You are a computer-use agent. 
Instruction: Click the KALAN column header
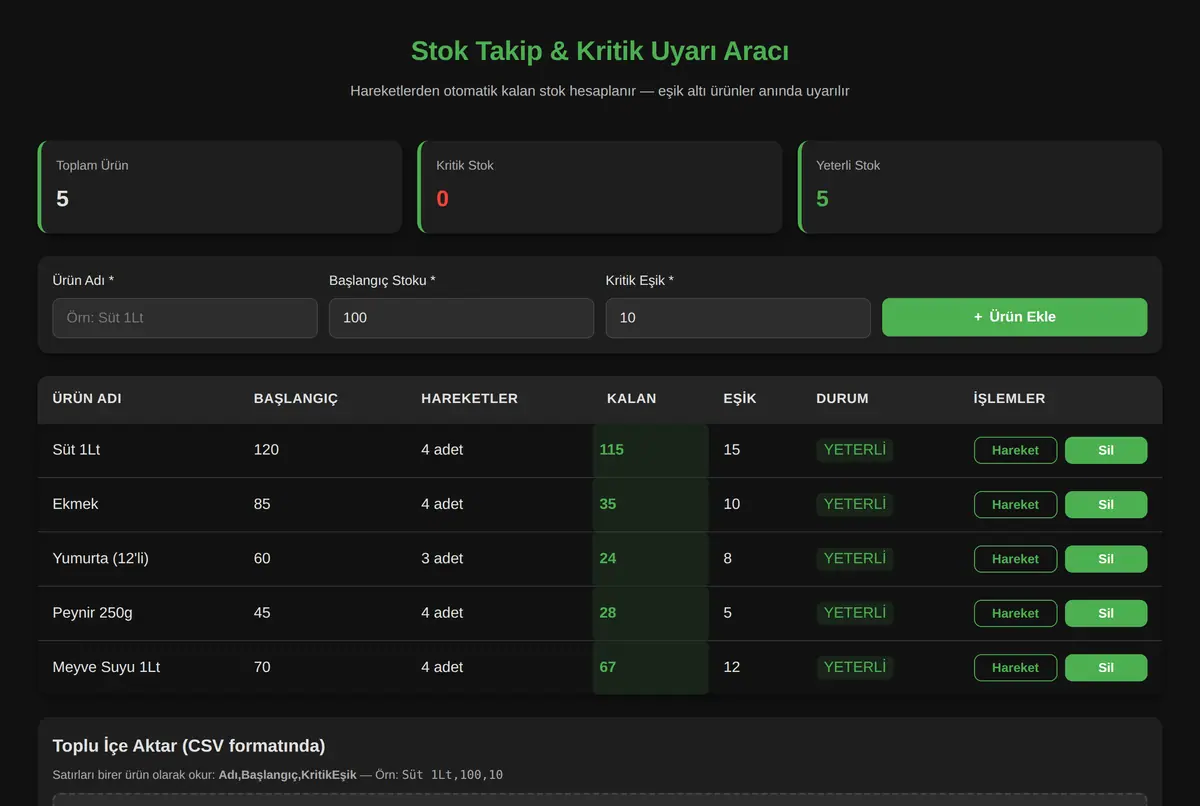pos(632,398)
